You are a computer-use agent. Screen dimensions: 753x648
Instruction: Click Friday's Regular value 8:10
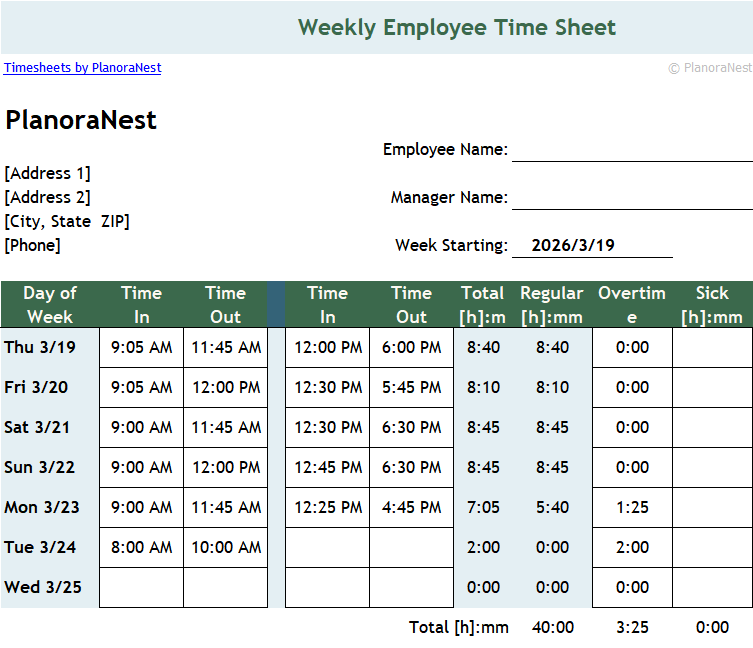[x=552, y=387]
